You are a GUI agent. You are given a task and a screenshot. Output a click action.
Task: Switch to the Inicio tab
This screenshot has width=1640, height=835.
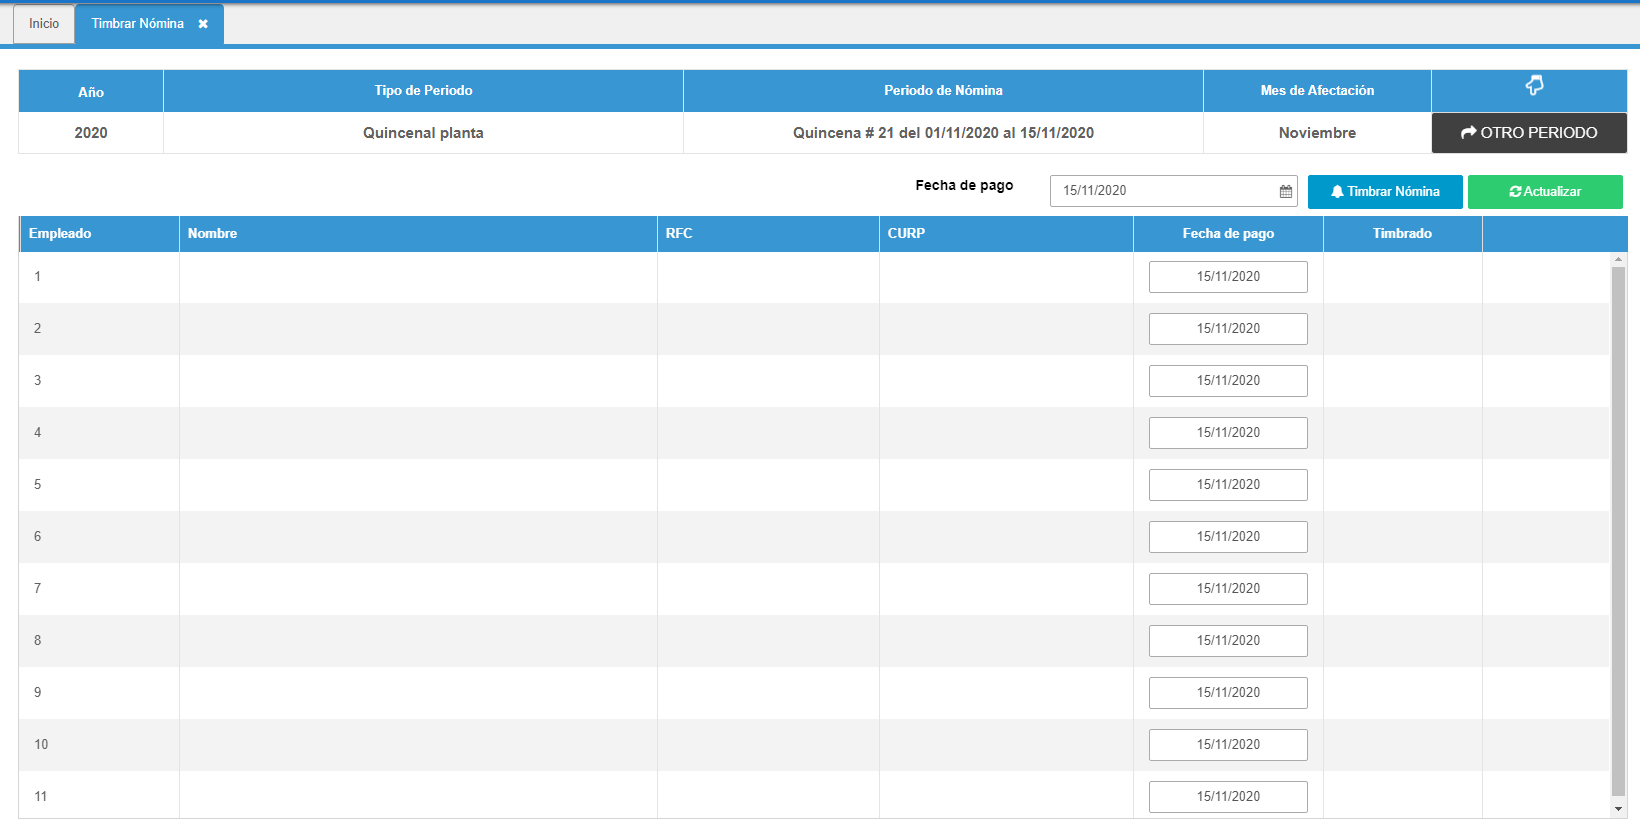[x=44, y=24]
